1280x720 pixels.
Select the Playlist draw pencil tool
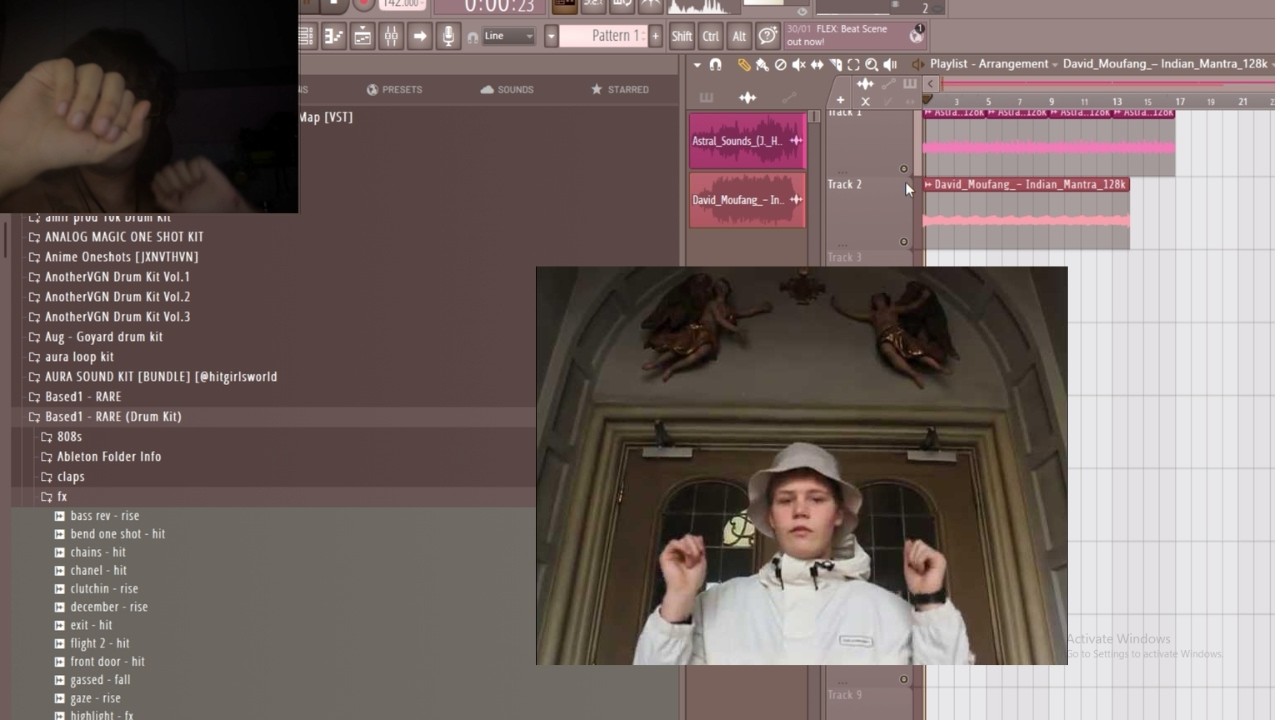point(744,65)
